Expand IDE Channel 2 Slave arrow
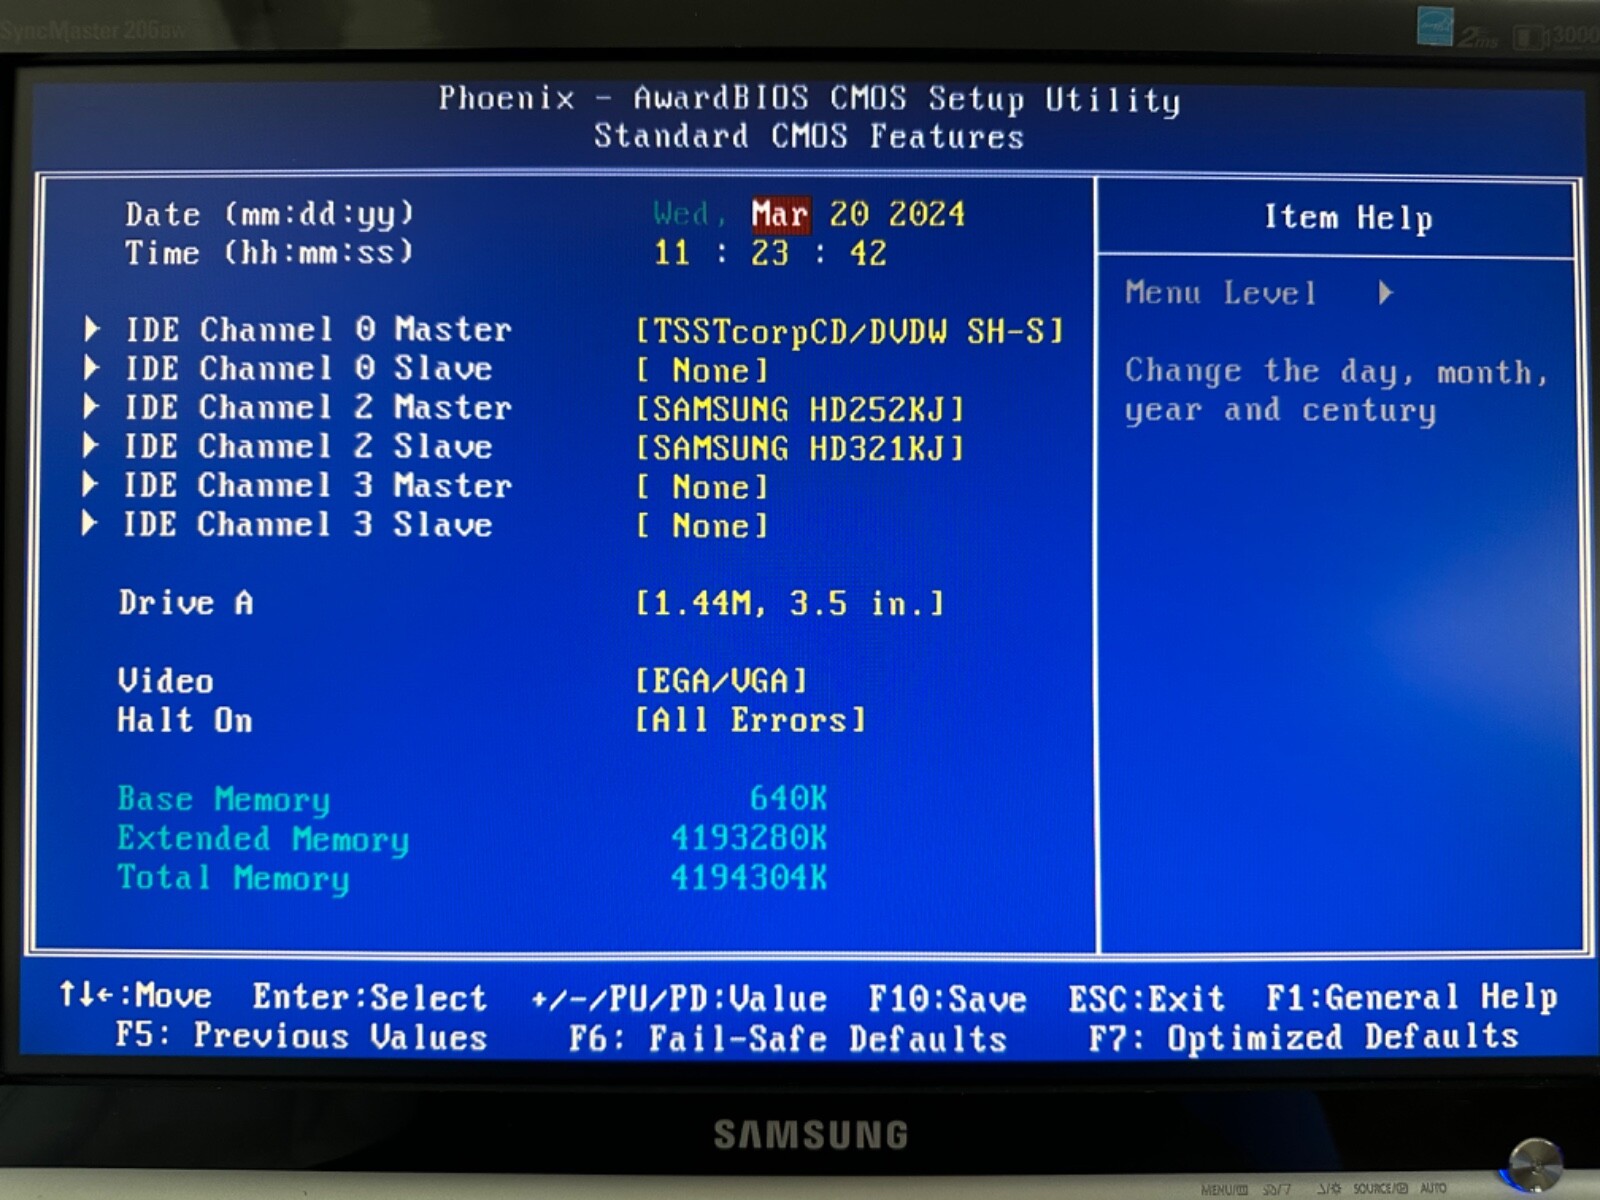 pos(92,446)
